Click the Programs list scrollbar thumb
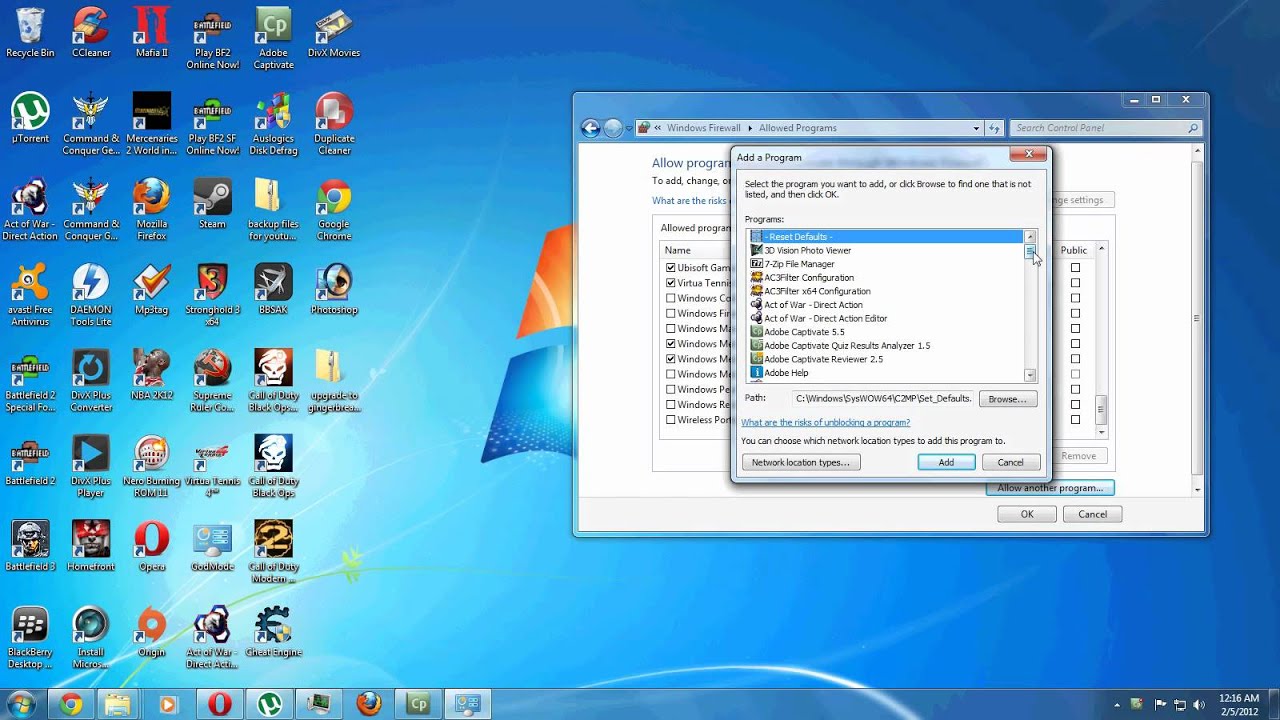The height and width of the screenshot is (720, 1280). coord(1030,252)
